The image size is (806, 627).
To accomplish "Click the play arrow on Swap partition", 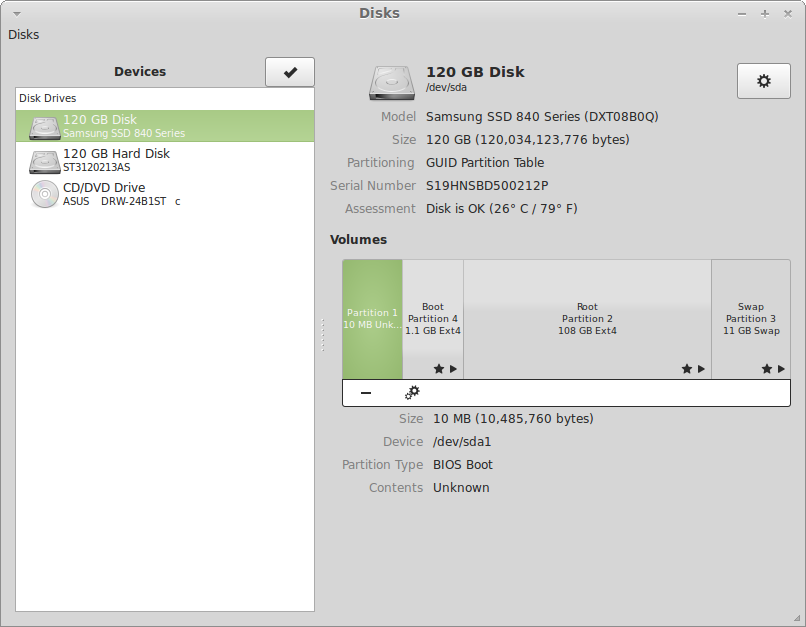I will [781, 368].
